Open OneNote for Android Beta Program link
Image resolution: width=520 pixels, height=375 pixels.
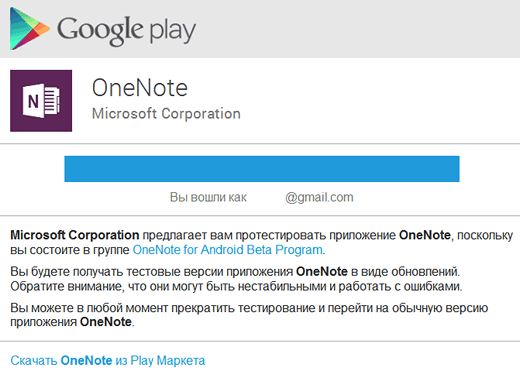[228, 250]
